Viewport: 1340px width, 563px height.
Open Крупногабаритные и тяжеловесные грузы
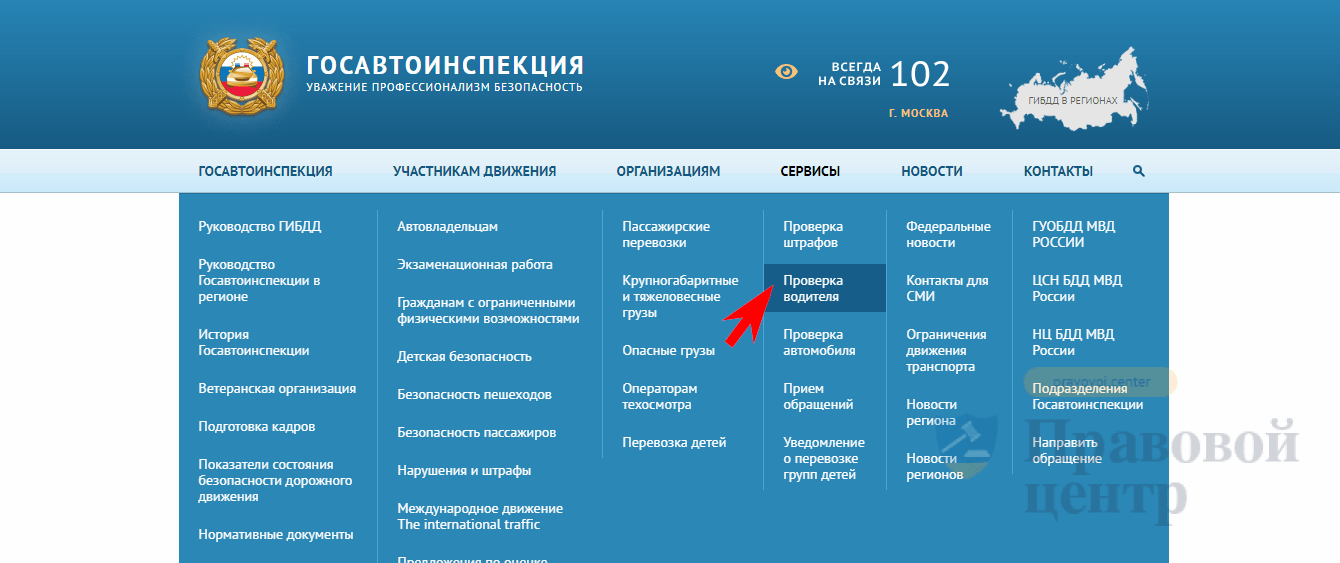click(x=680, y=297)
